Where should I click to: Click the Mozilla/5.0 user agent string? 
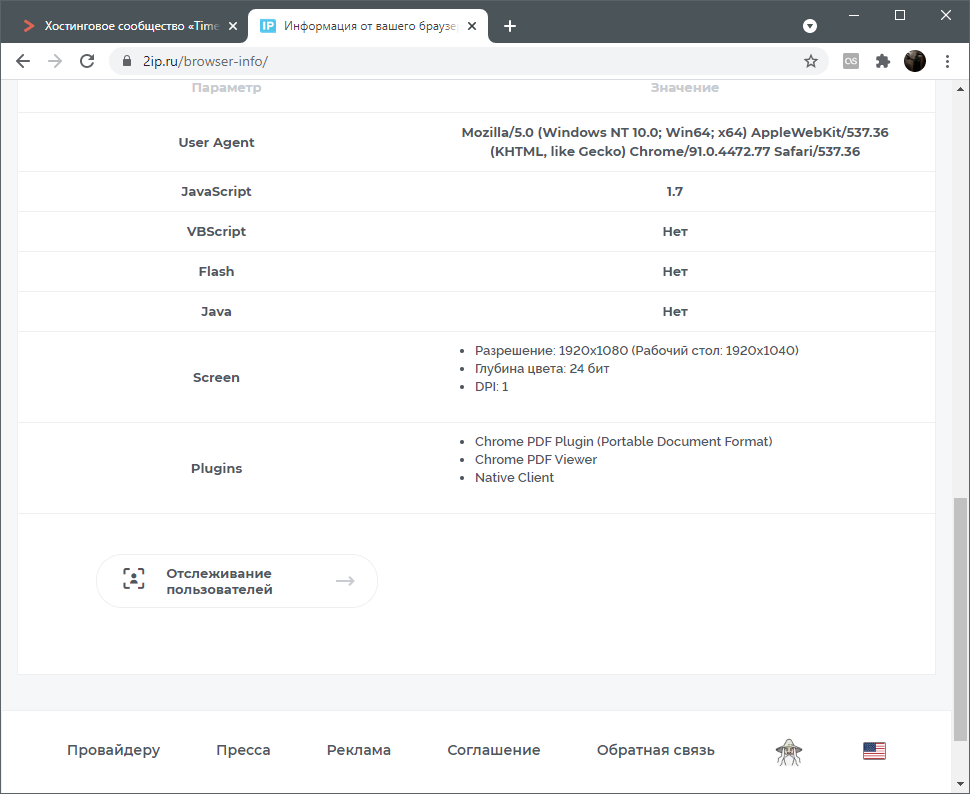[675, 142]
